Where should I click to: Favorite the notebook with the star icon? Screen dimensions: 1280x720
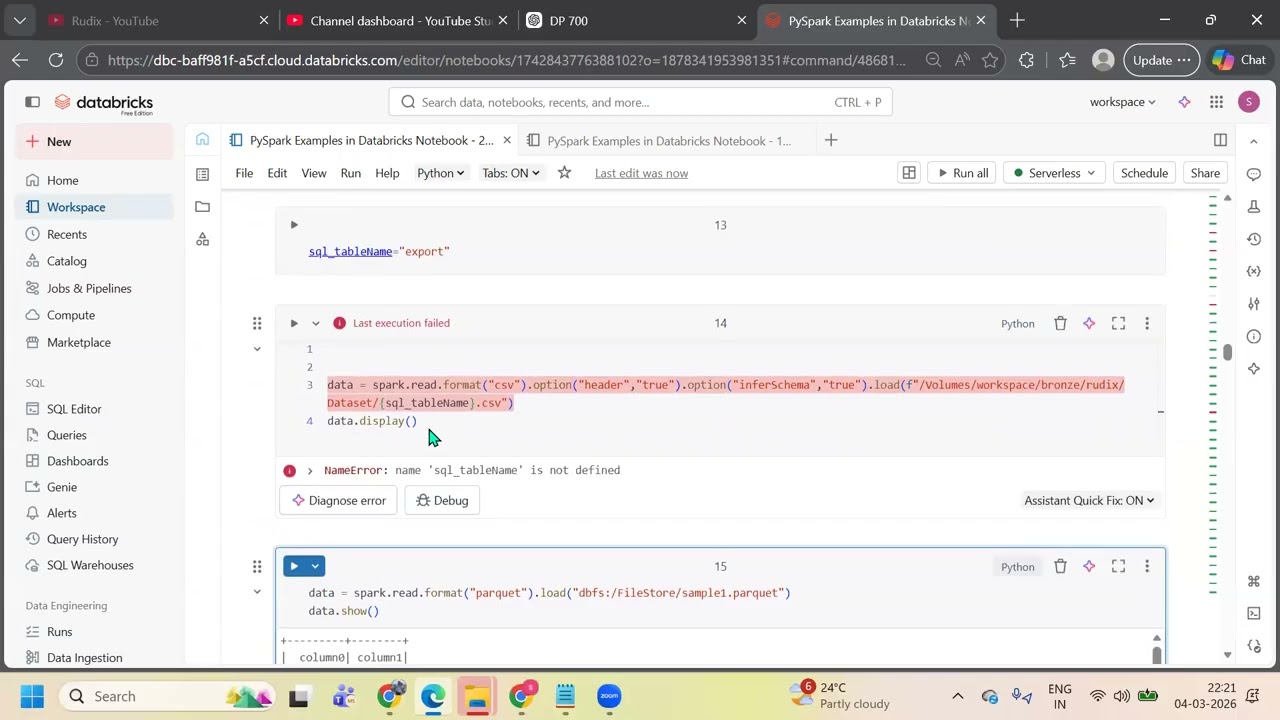point(564,173)
